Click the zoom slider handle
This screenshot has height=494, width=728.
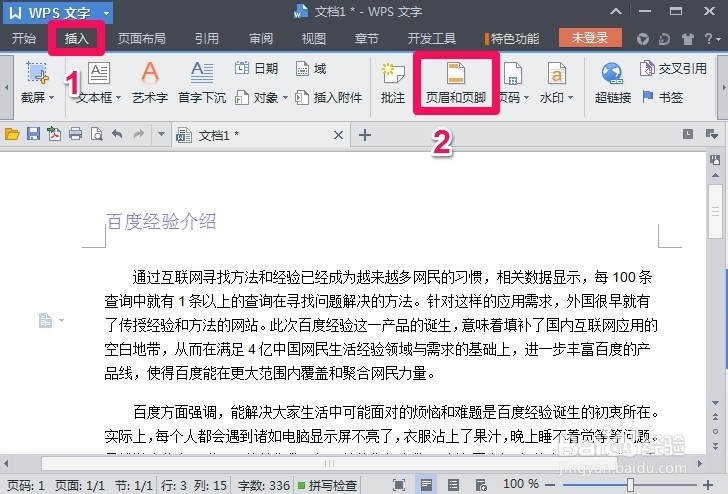coord(630,485)
